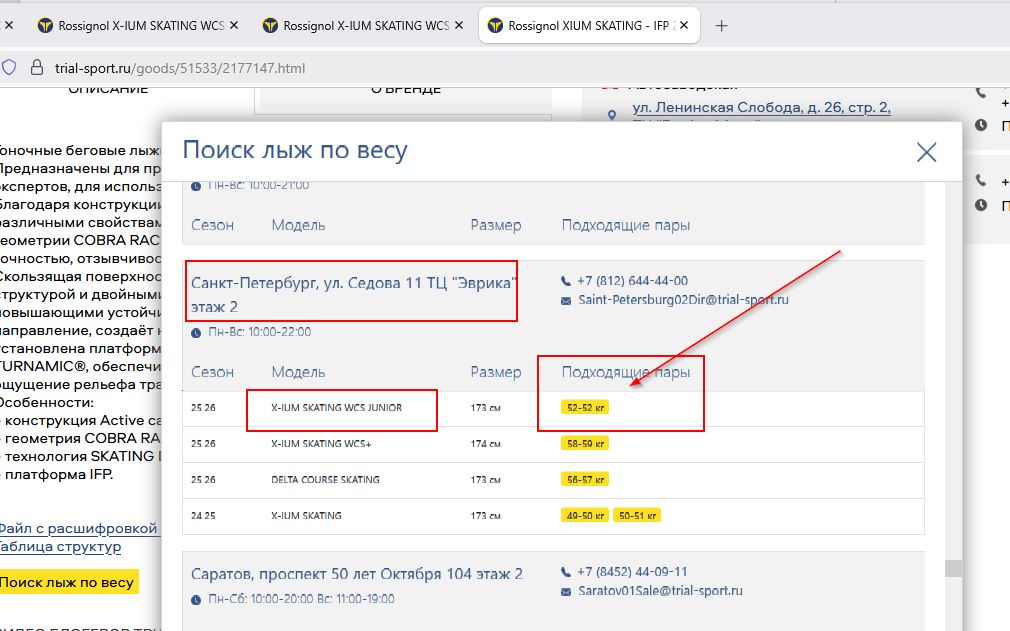Click the phone number +7 (8452) 44-09-11
Viewport: 1010px width, 631px height.
click(x=632, y=572)
